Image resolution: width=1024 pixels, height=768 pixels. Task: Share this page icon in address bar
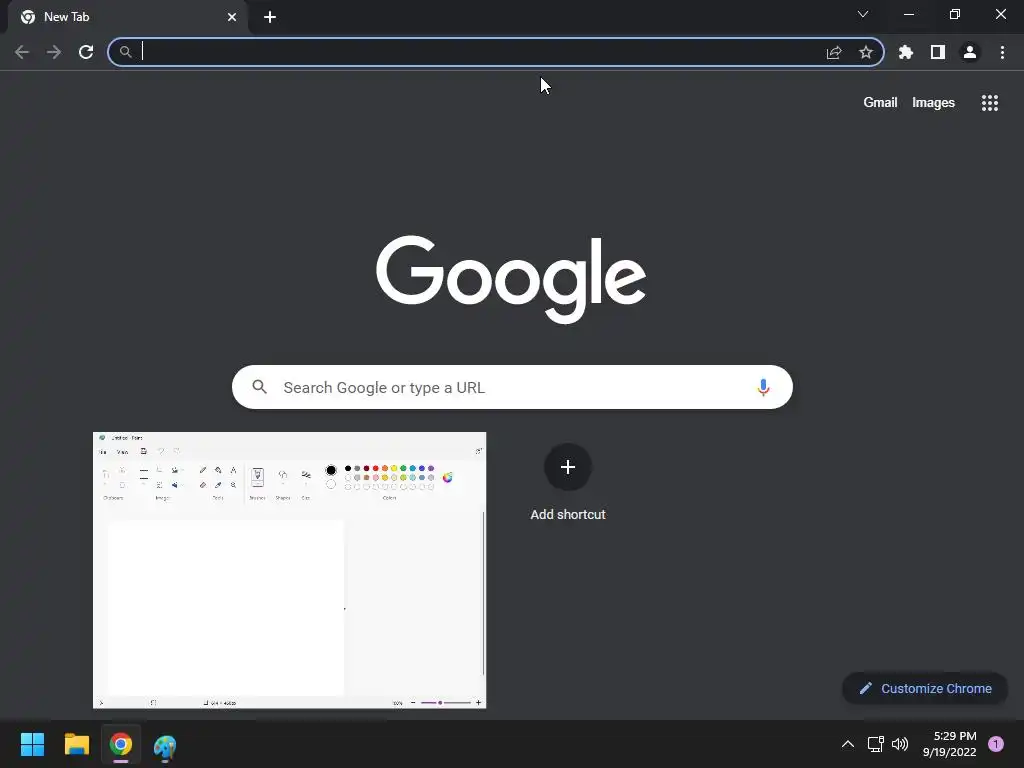click(834, 52)
